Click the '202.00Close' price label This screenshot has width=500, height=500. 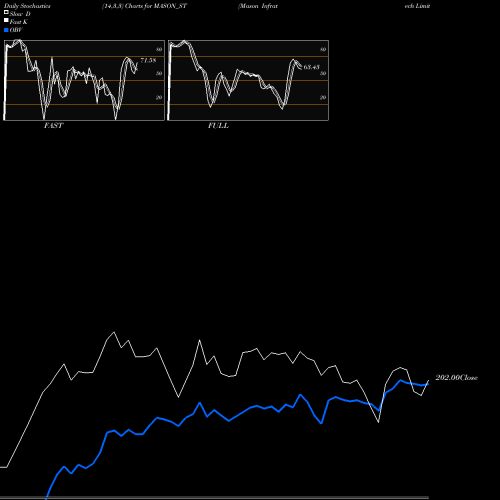[456, 378]
